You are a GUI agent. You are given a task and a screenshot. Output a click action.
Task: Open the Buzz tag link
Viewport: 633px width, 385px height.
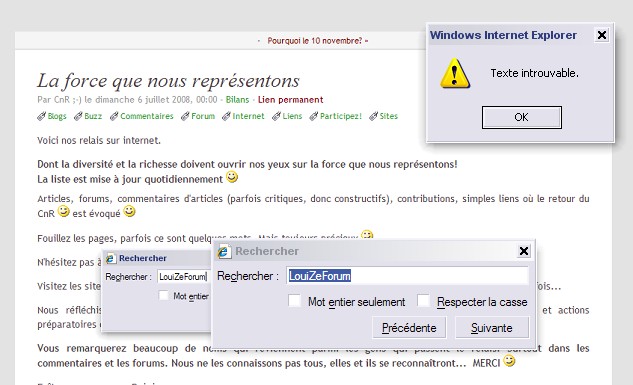pyautogui.click(x=93, y=116)
